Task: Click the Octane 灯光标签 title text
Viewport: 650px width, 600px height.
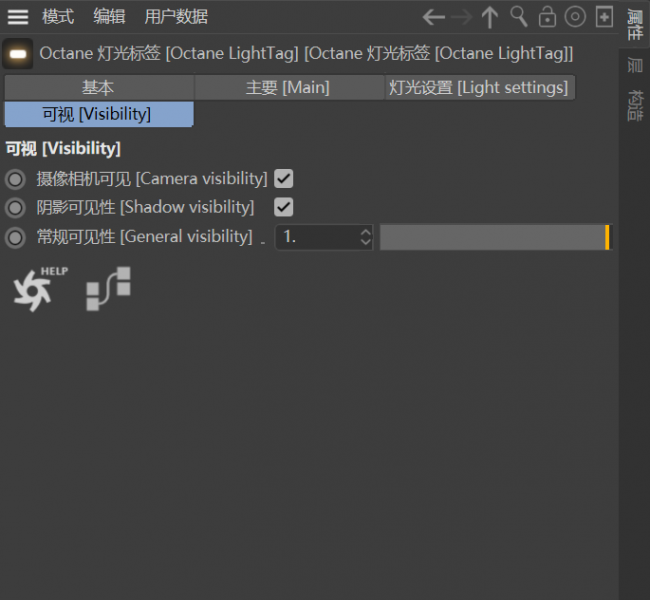Action: [x=306, y=53]
